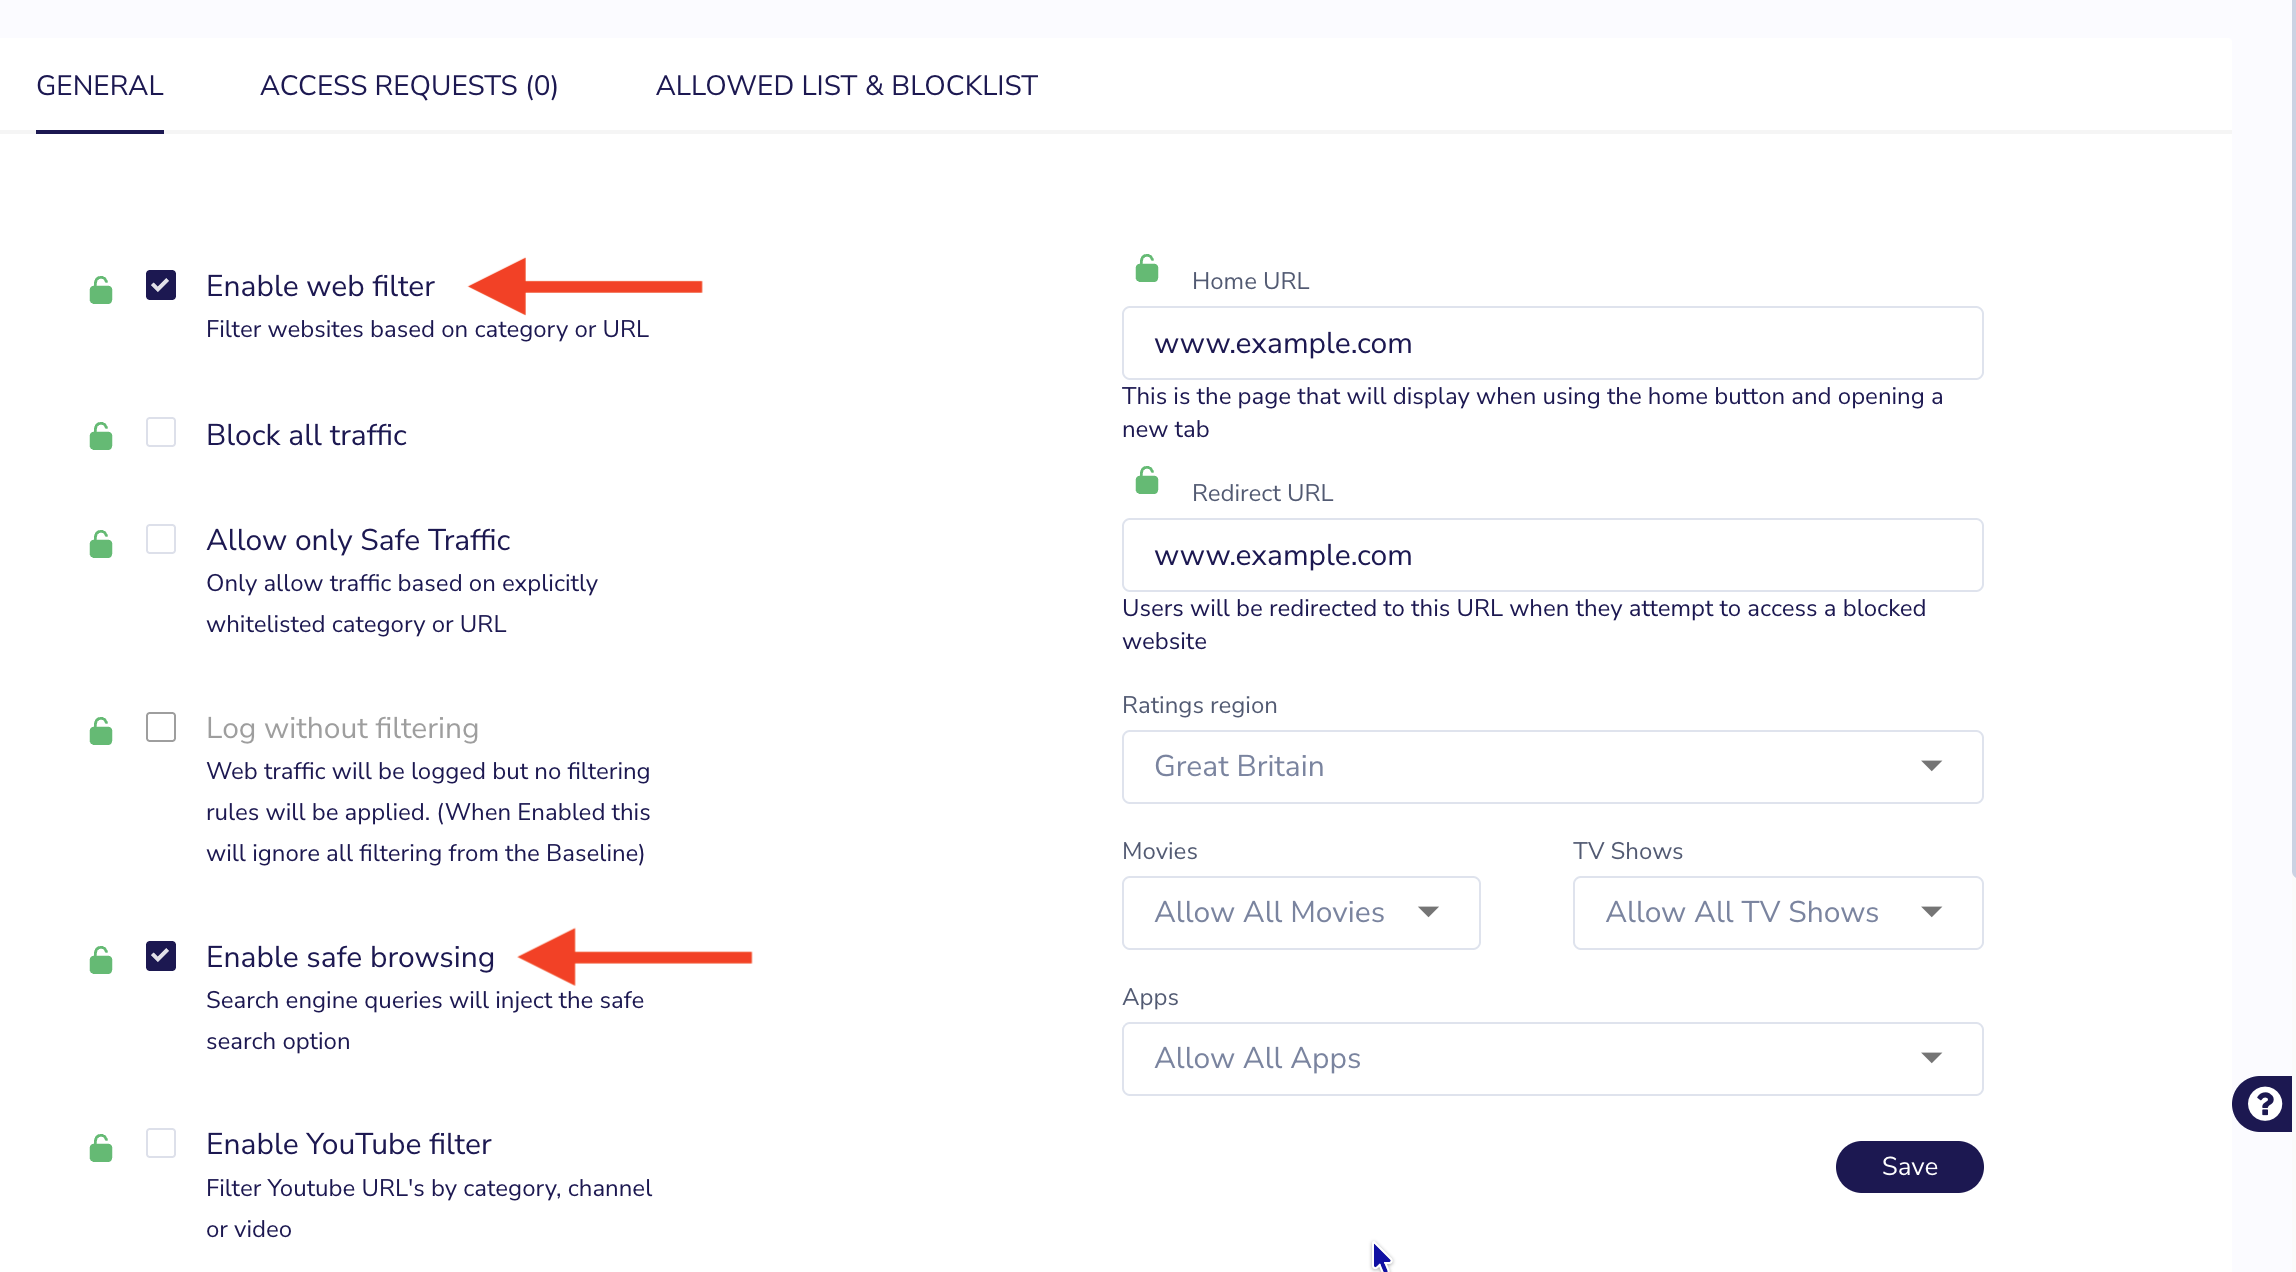Check the Enable YouTube filter checkbox
The width and height of the screenshot is (2296, 1272).
coord(161,1143)
